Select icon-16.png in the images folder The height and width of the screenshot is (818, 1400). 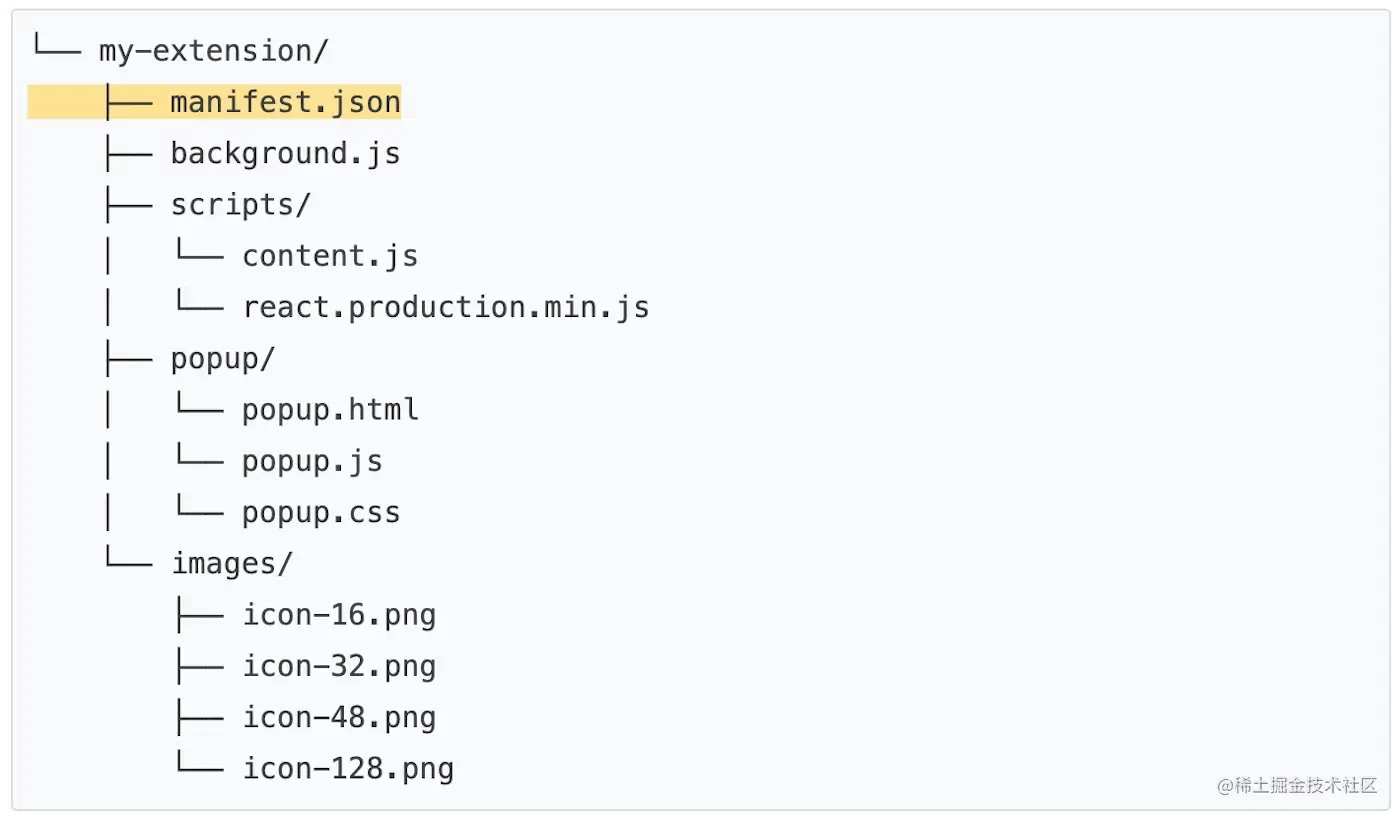click(x=339, y=615)
